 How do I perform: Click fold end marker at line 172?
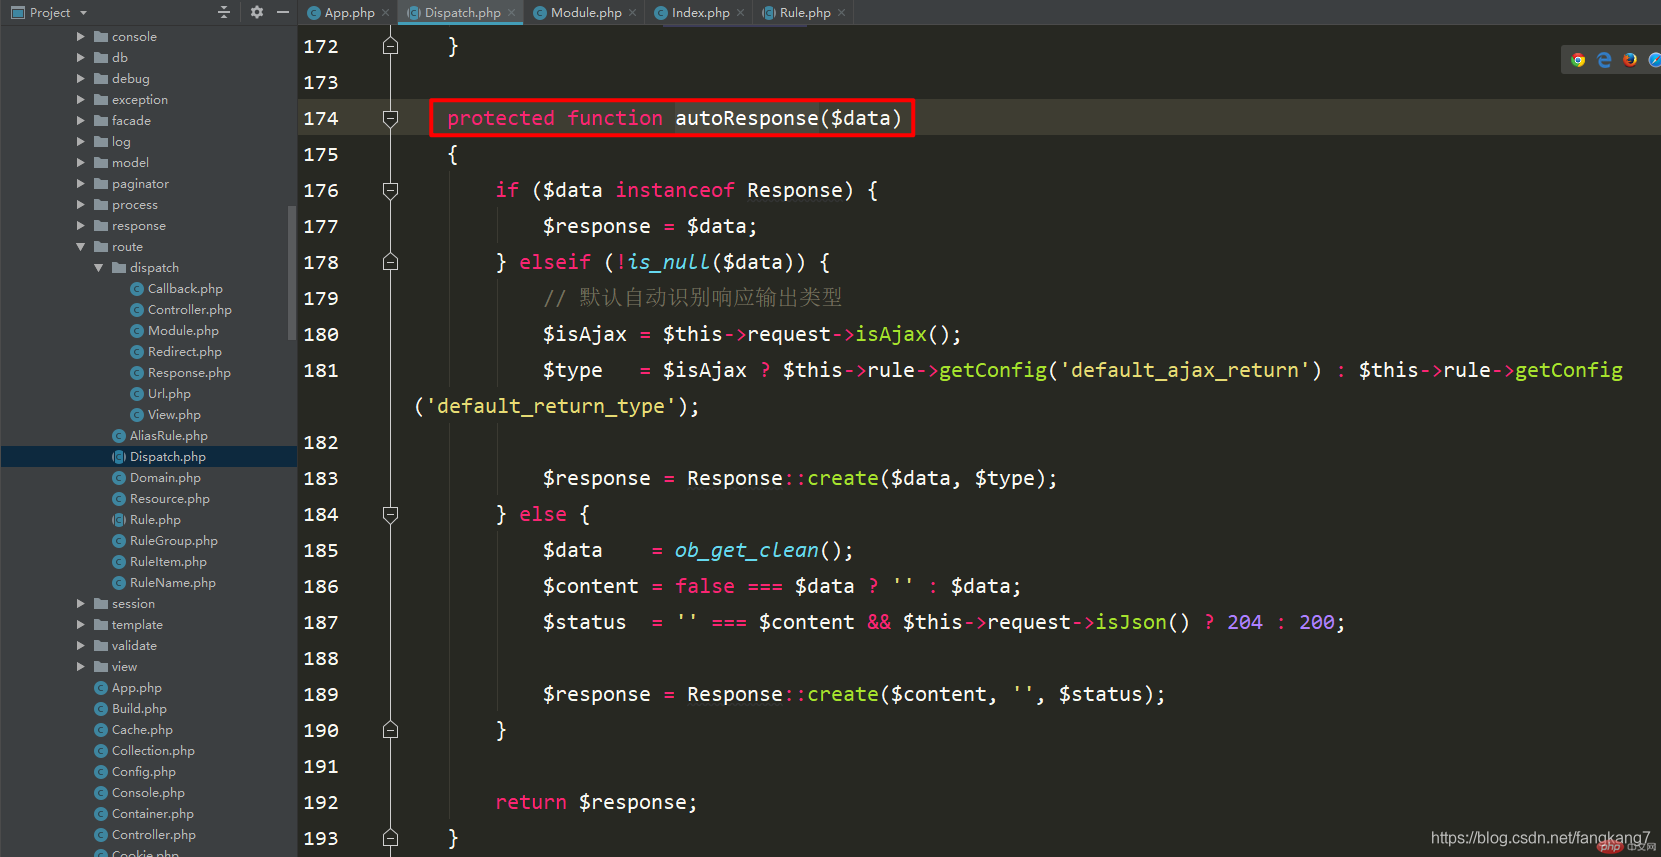391,46
